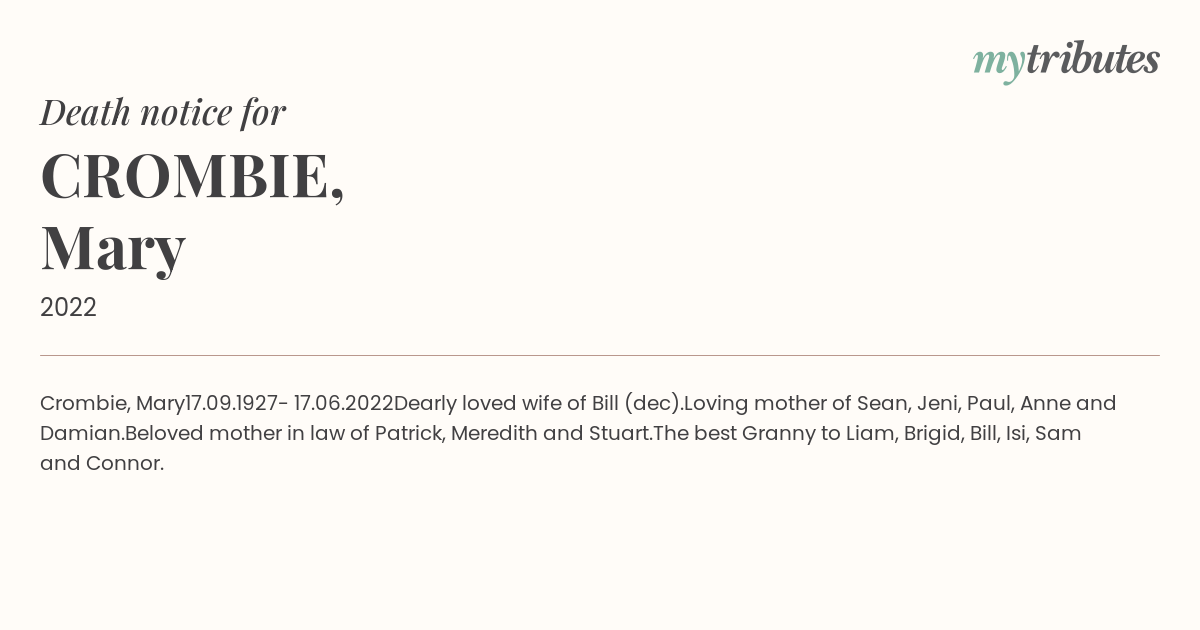The width and height of the screenshot is (1200, 630).
Task: Click the 'Death notice for' heading
Action: tap(163, 112)
